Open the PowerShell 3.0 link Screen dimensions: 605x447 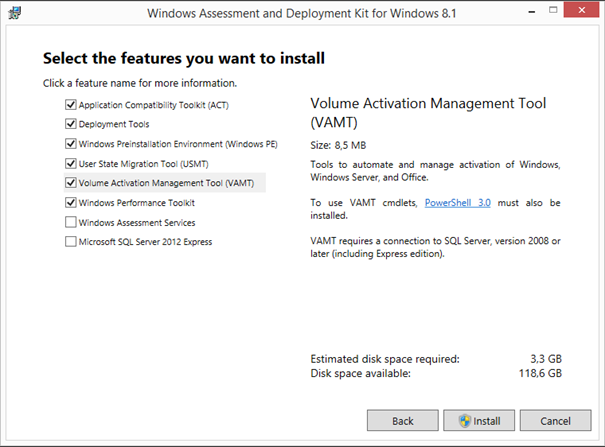point(458,203)
